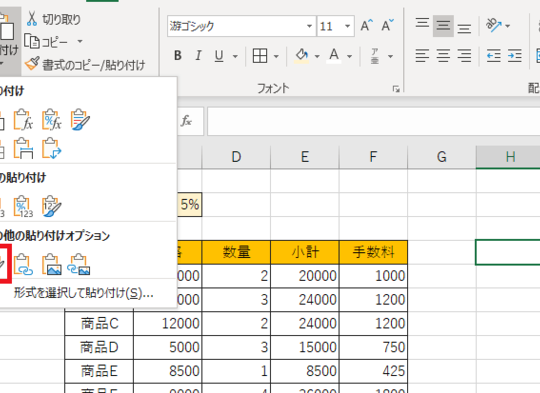
Task: Apply borders with the borders button
Action: click(x=260, y=55)
